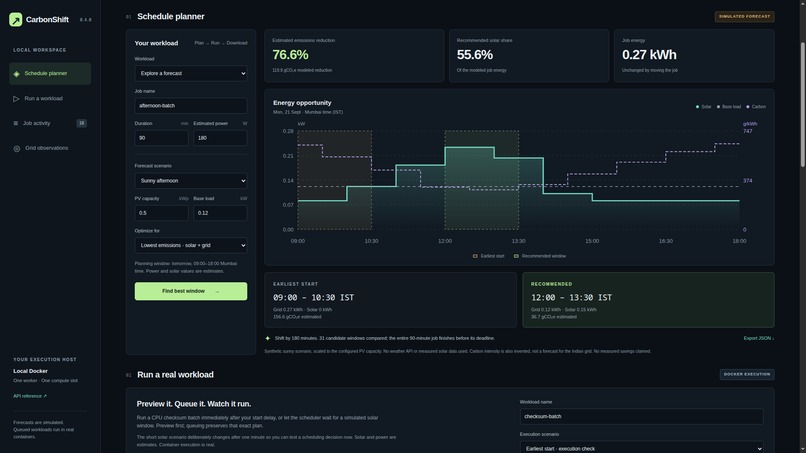Viewport: 806px width, 453px height.
Task: Click the Plan – Run – Download steps text
Action: tap(221, 43)
